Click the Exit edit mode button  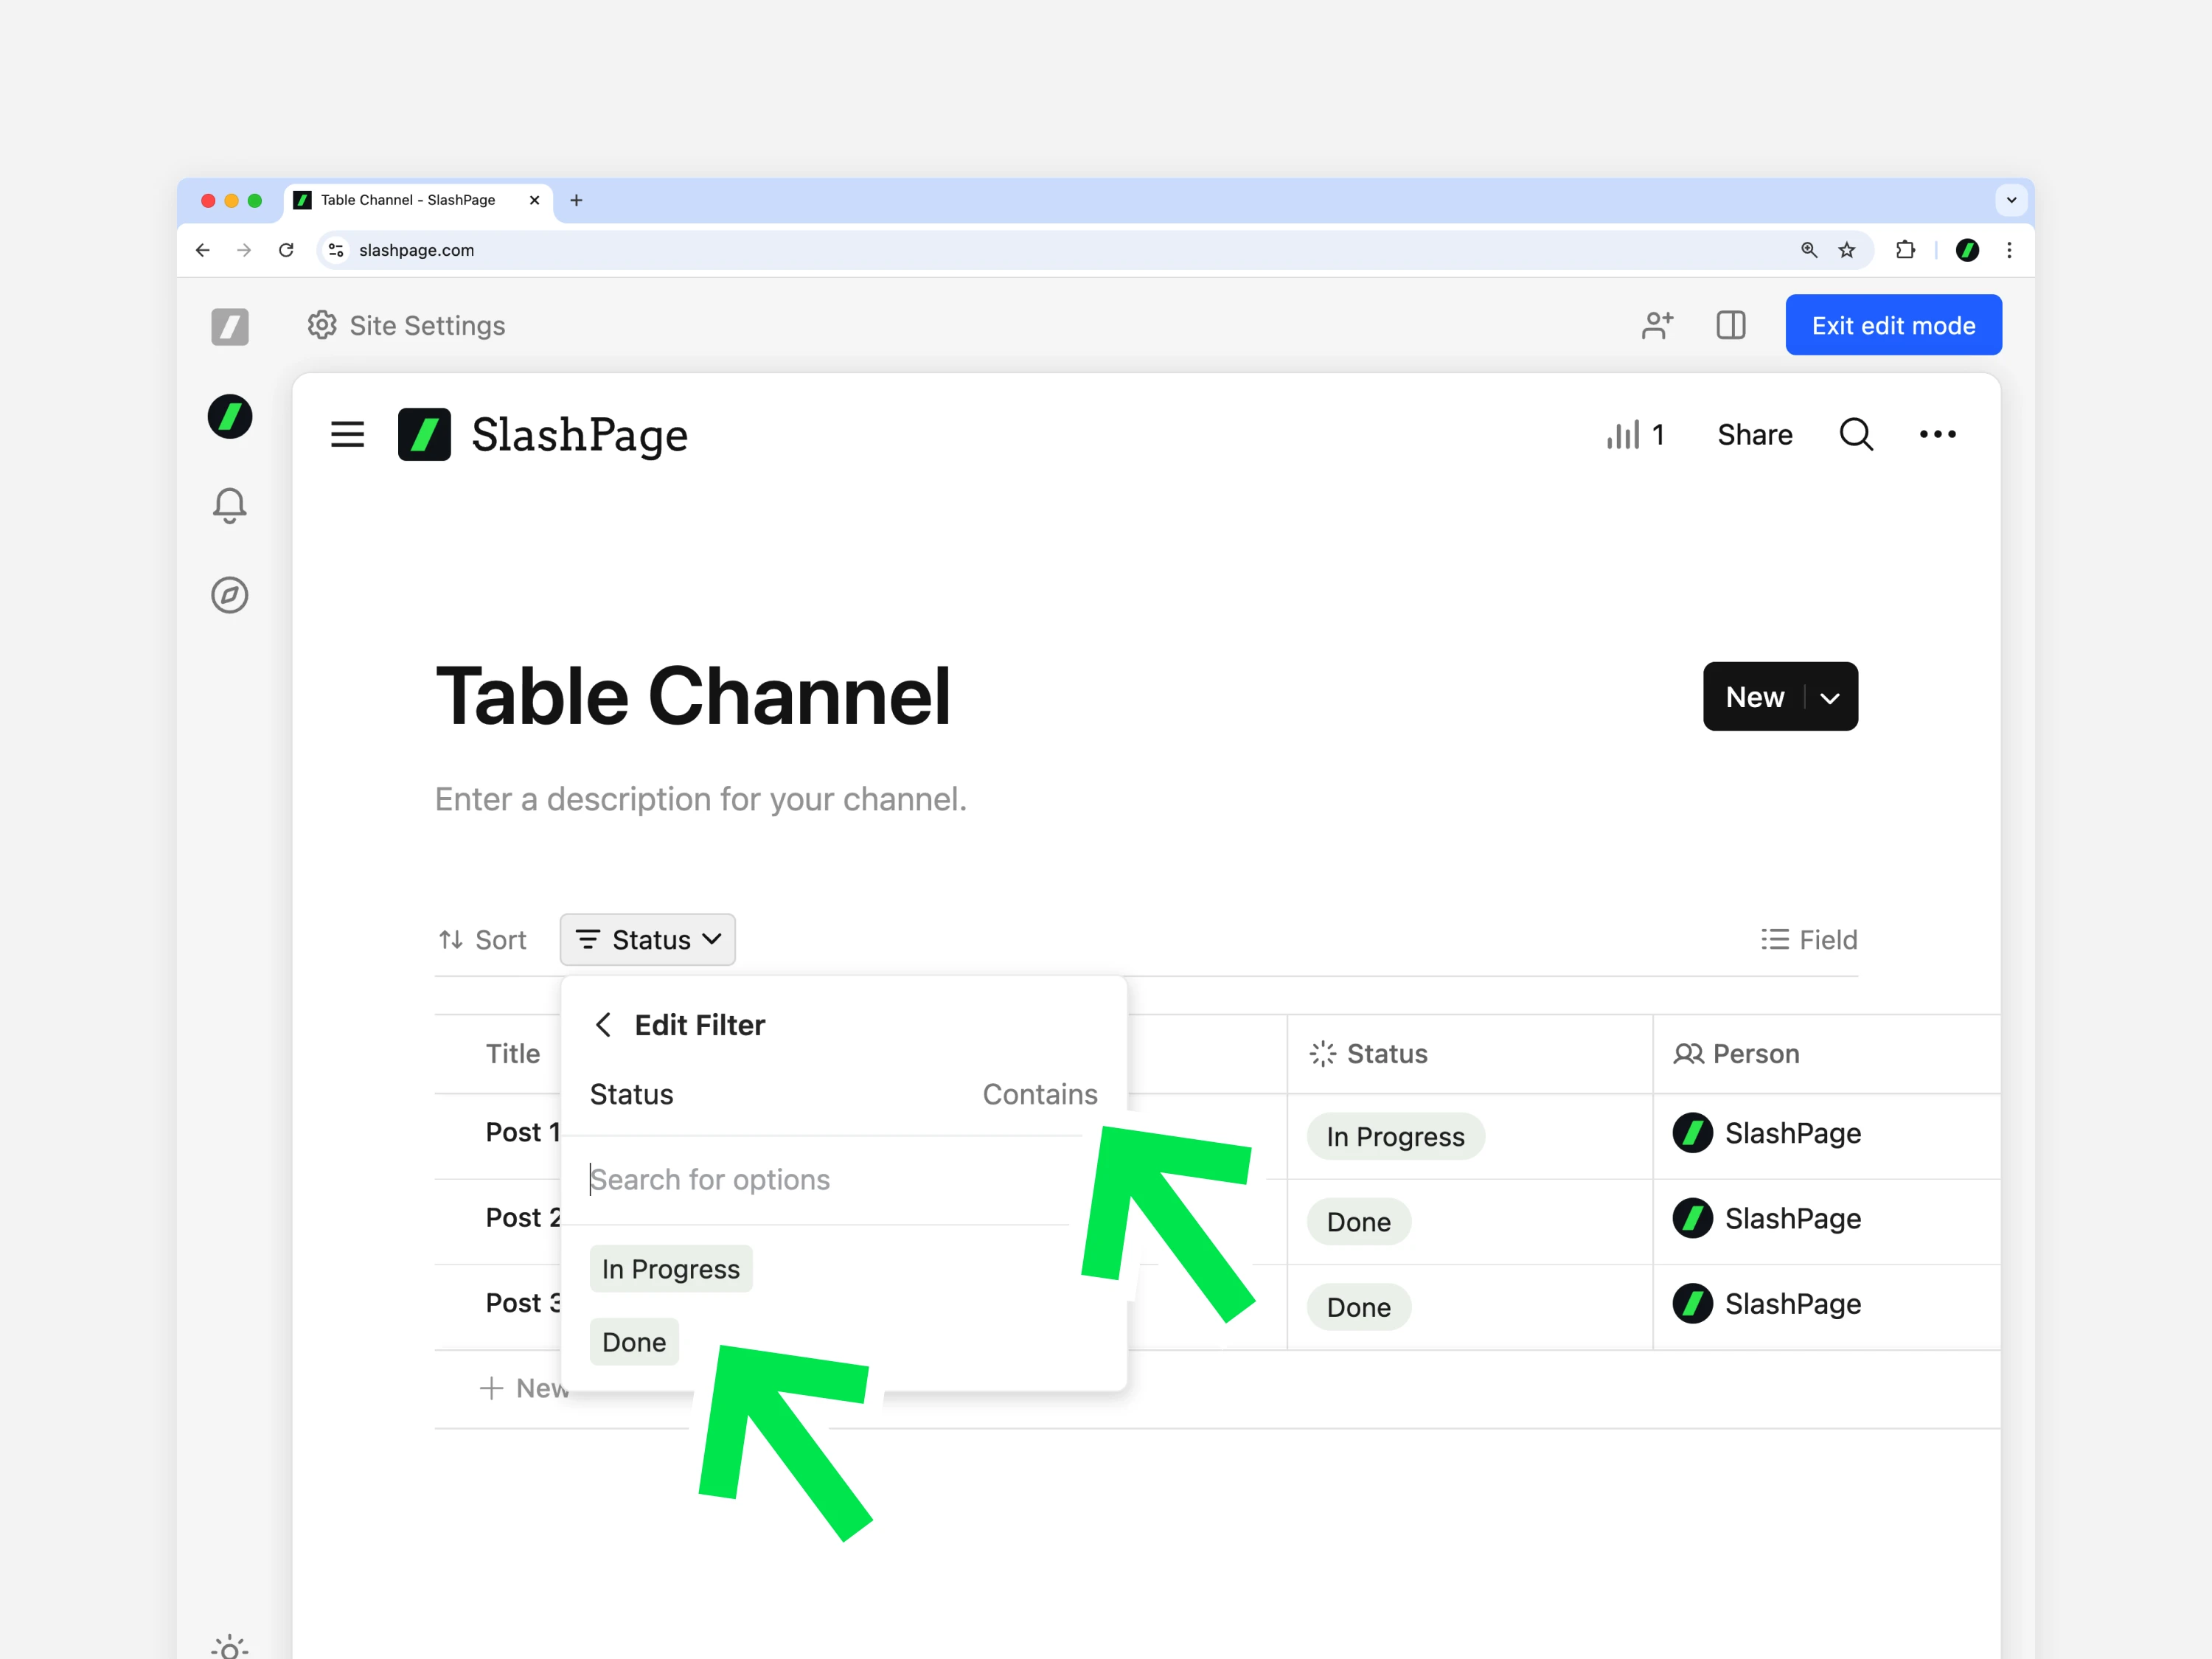point(1893,325)
